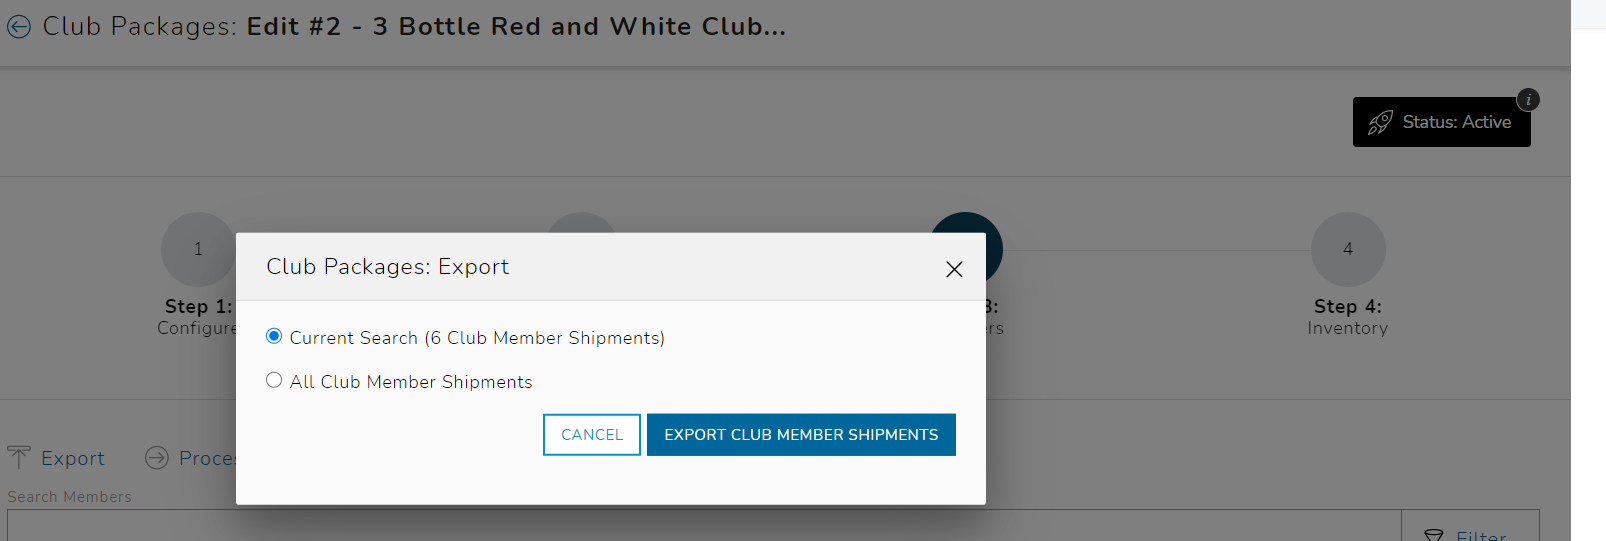This screenshot has height=541, width=1606.
Task: Click the Process circled arrow icon
Action: [157, 458]
